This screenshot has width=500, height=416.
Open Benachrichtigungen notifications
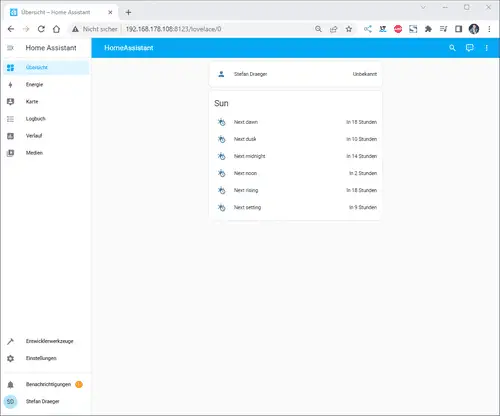tap(46, 384)
